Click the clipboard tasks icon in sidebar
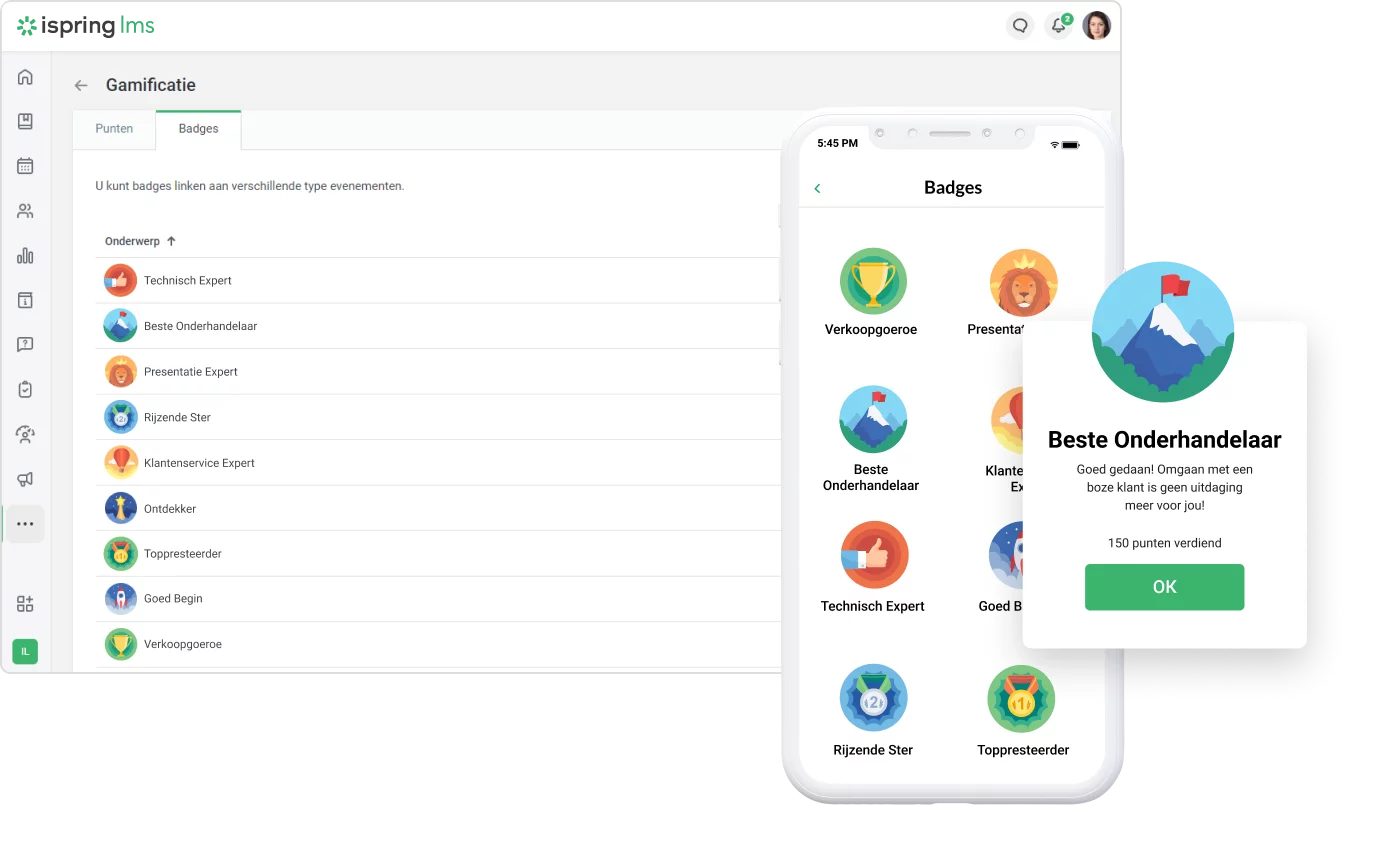This screenshot has height=852, width=1400. click(x=25, y=390)
